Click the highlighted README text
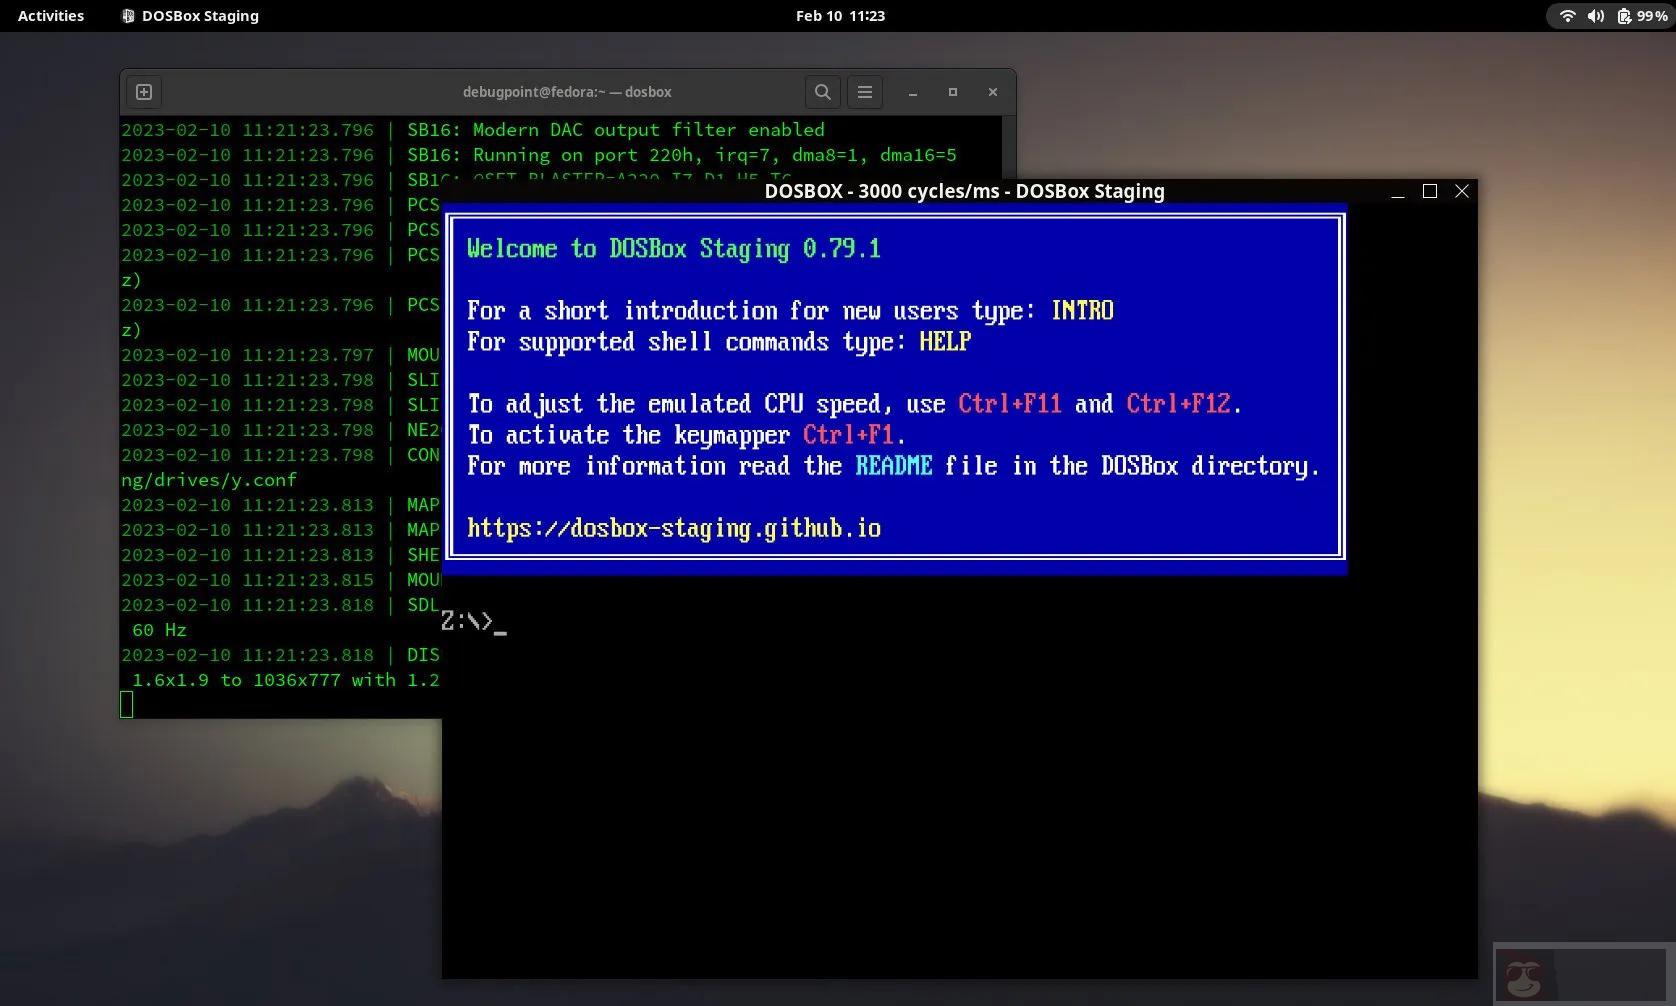The image size is (1676, 1006). 895,465
